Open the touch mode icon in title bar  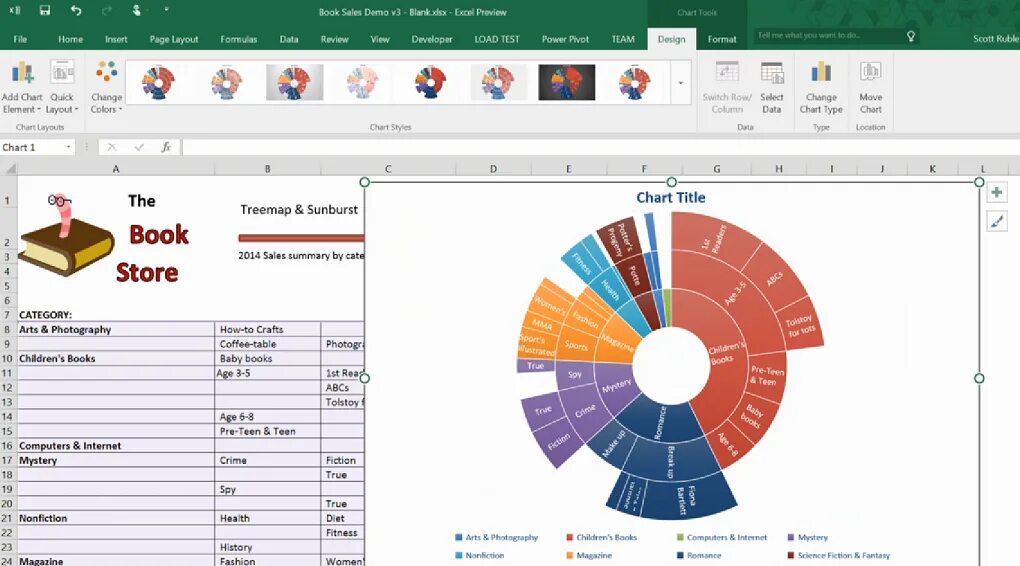point(137,10)
